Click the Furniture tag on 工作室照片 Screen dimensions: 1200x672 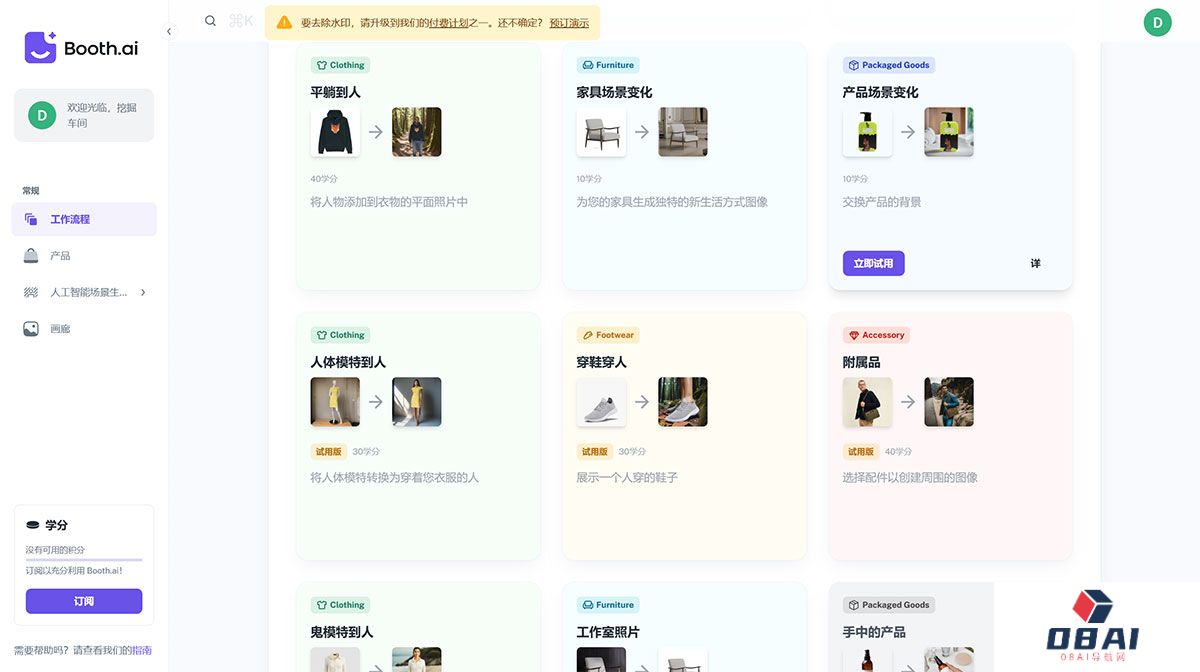coord(607,605)
